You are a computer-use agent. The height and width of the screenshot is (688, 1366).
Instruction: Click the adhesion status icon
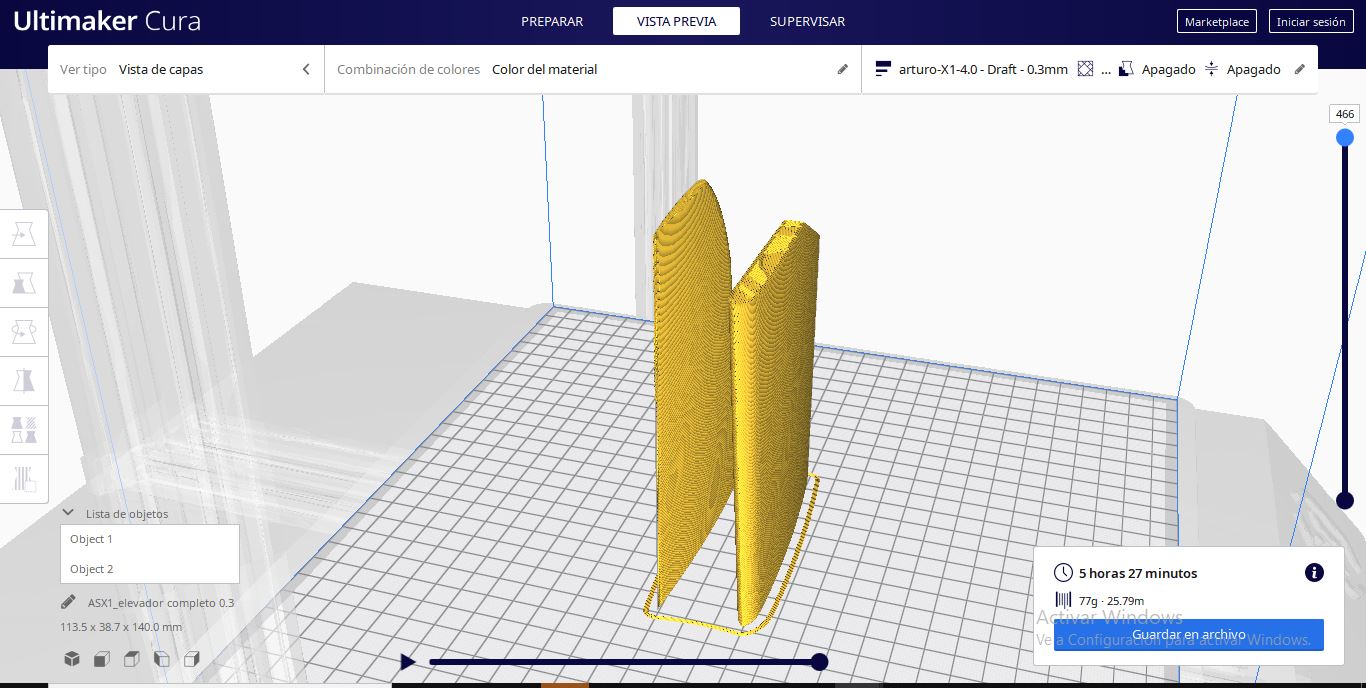1211,69
